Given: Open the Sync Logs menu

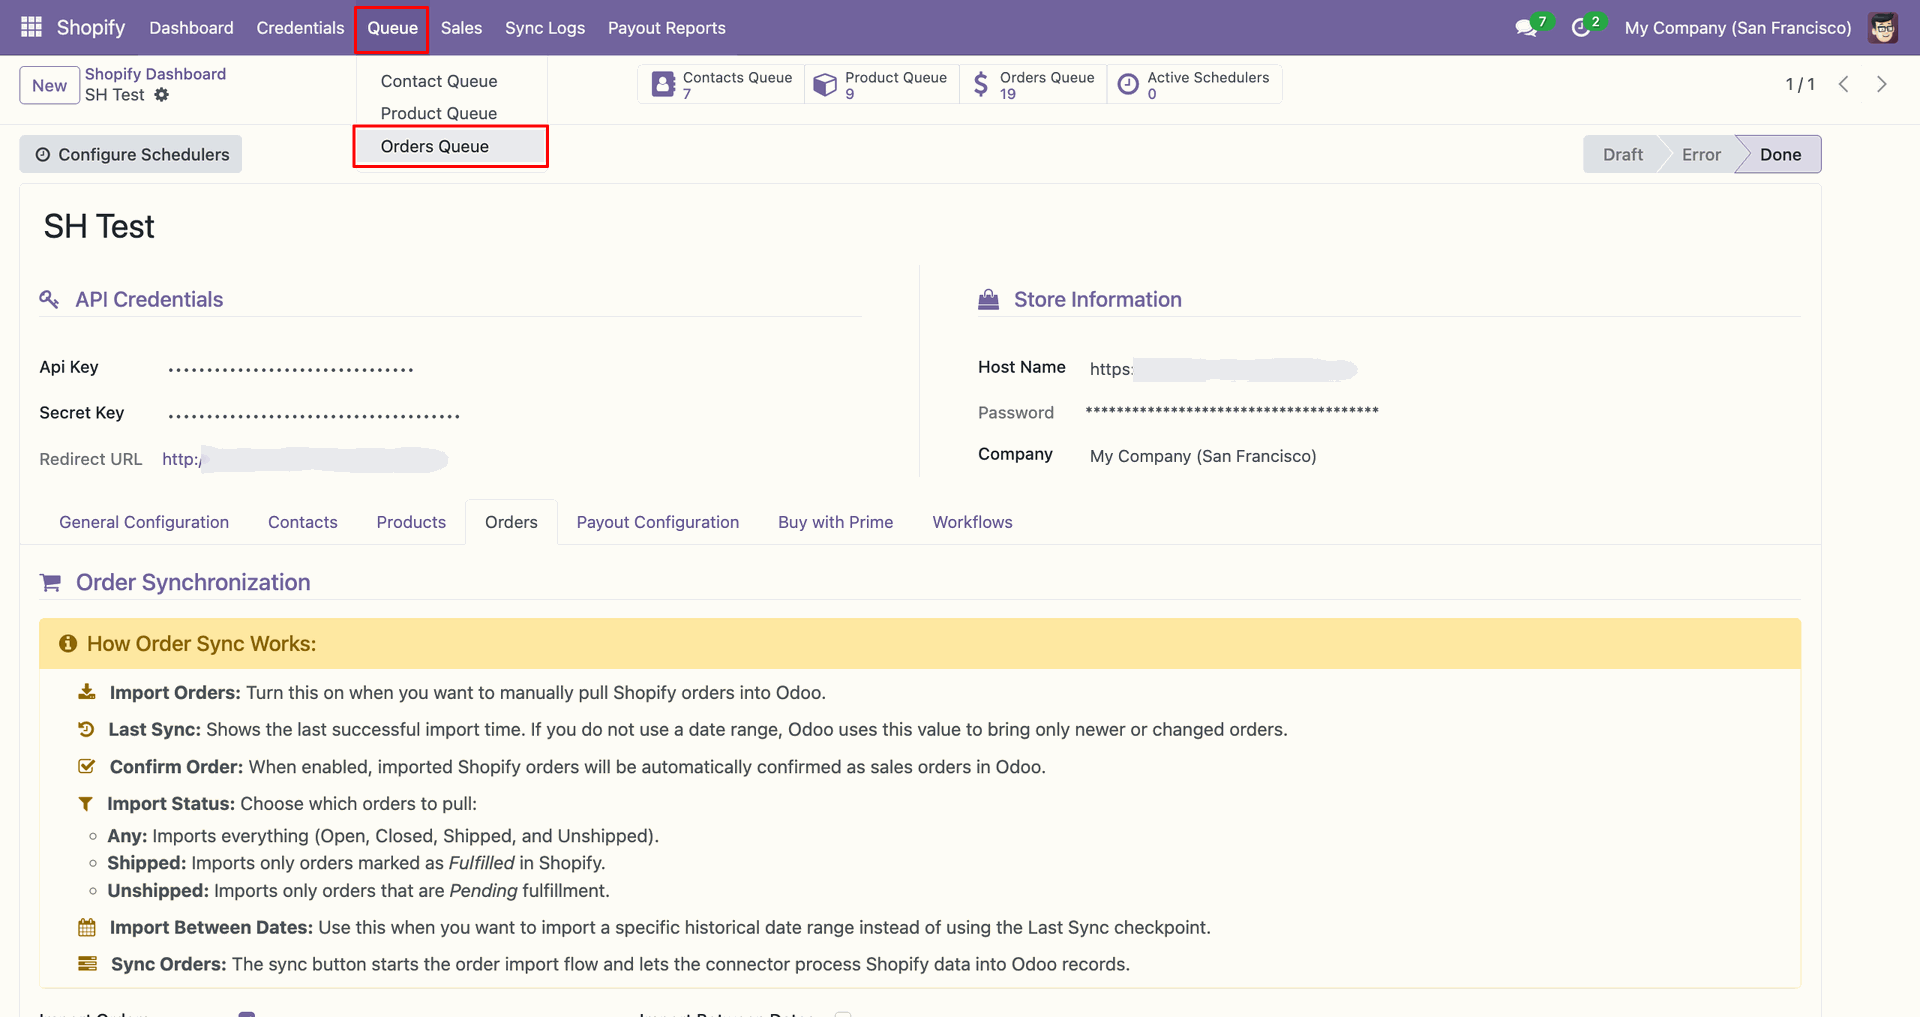Looking at the screenshot, I should (545, 28).
